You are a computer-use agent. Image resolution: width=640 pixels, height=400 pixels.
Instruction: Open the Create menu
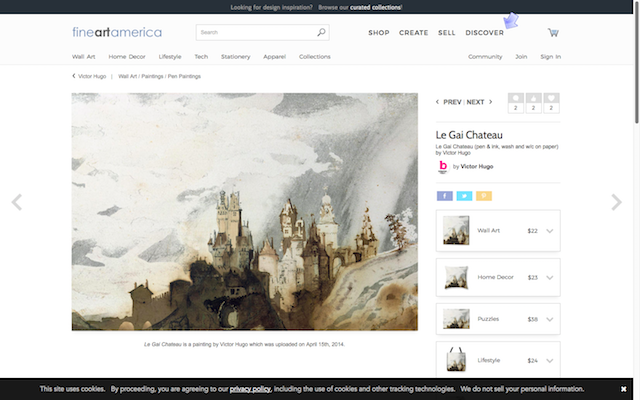click(x=413, y=33)
